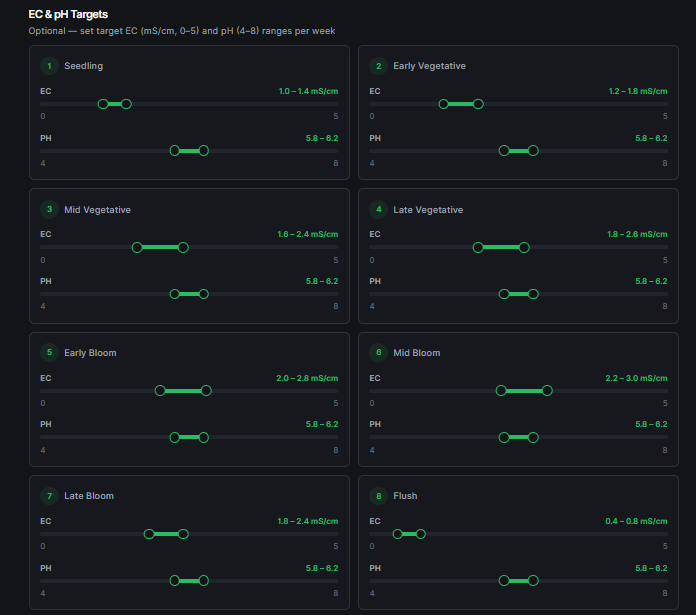
Task: Click Early Vegetative PH upper handle
Action: (x=533, y=151)
